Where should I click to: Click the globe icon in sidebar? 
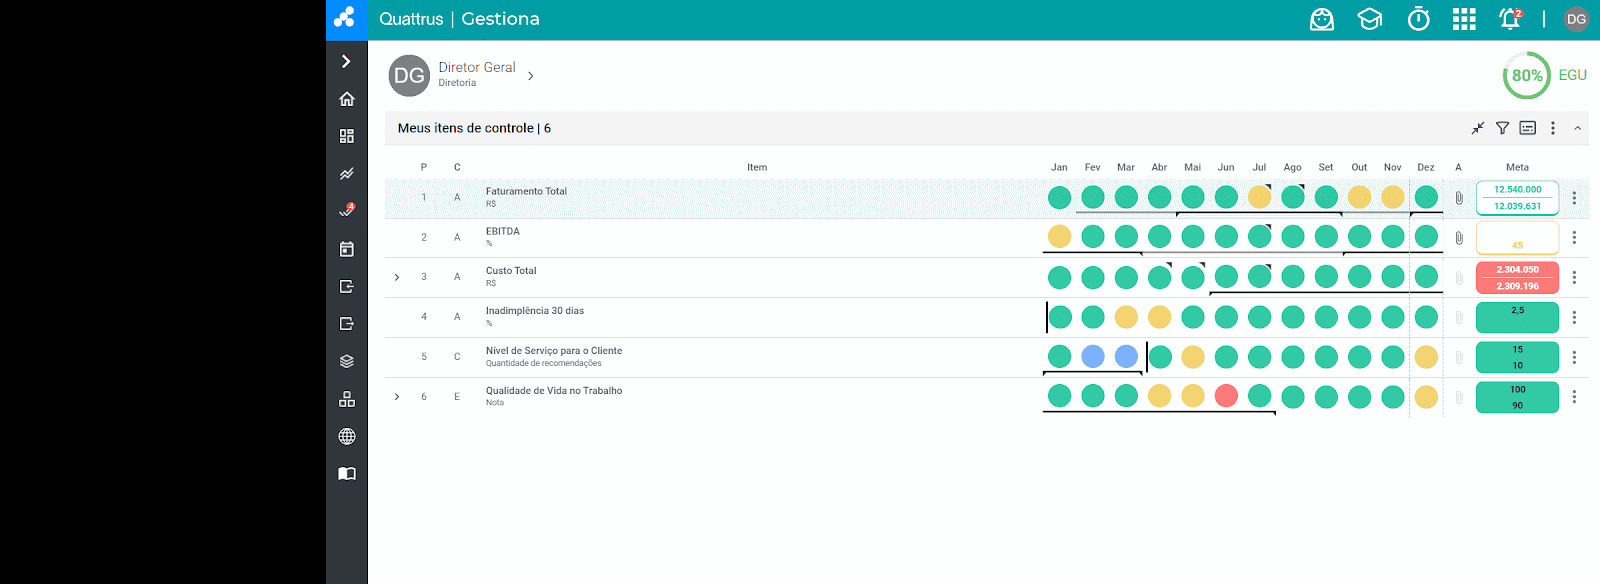pos(347,436)
